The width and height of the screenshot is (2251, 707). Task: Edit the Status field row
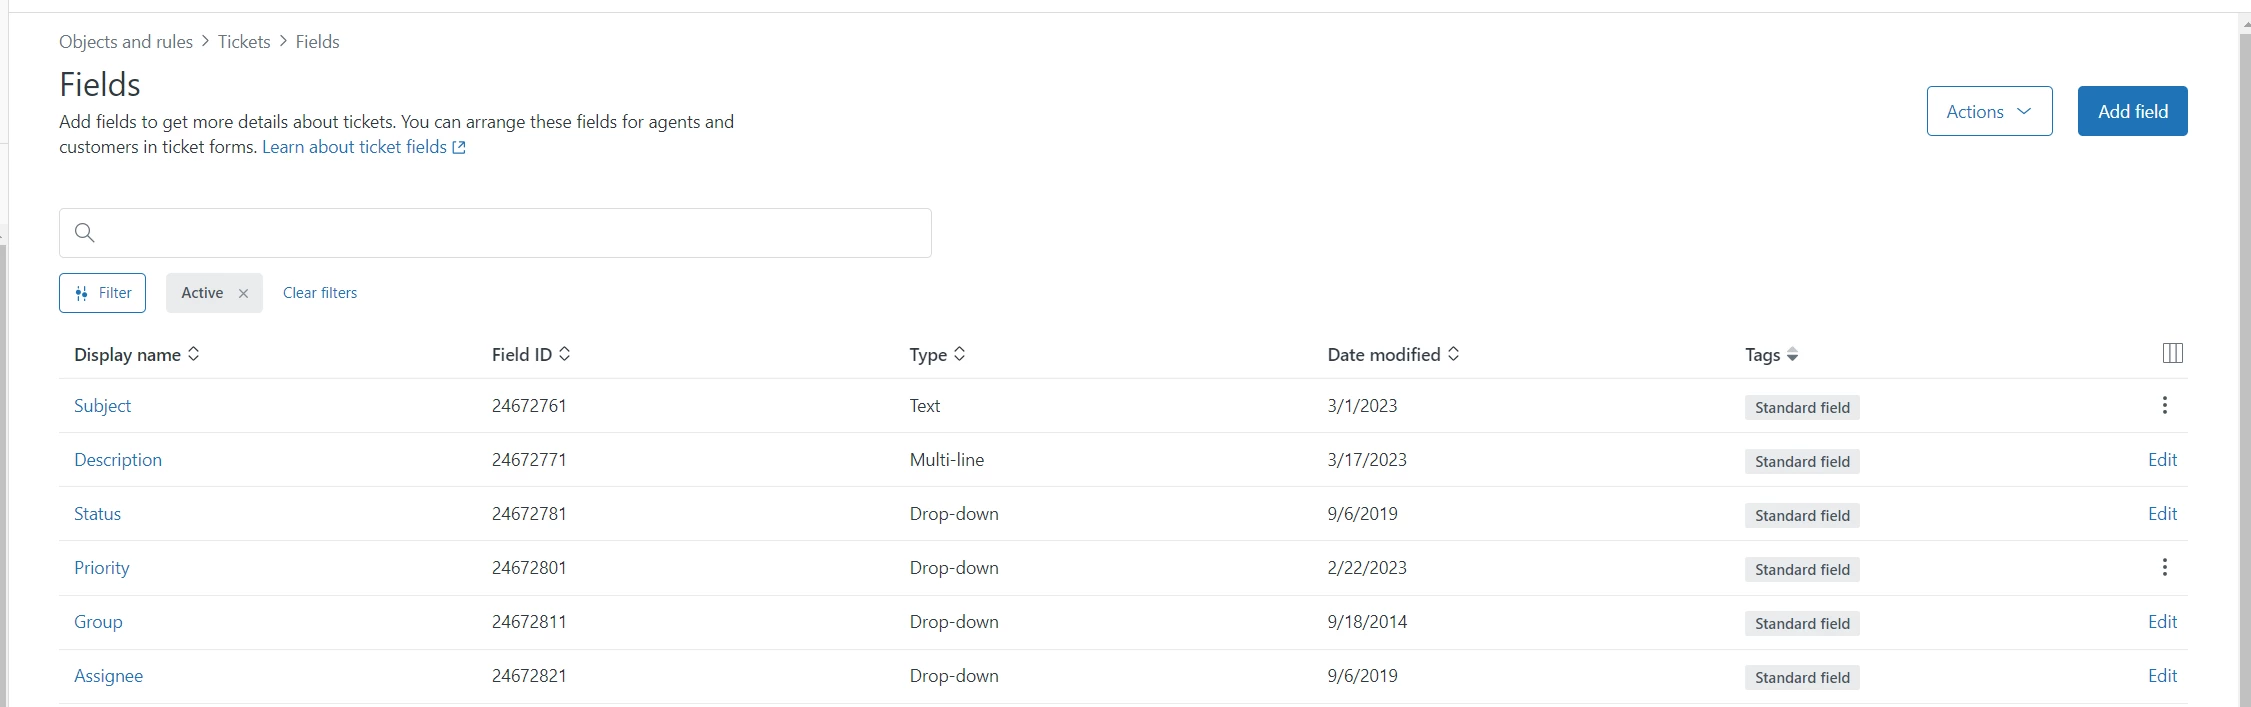[2162, 514]
